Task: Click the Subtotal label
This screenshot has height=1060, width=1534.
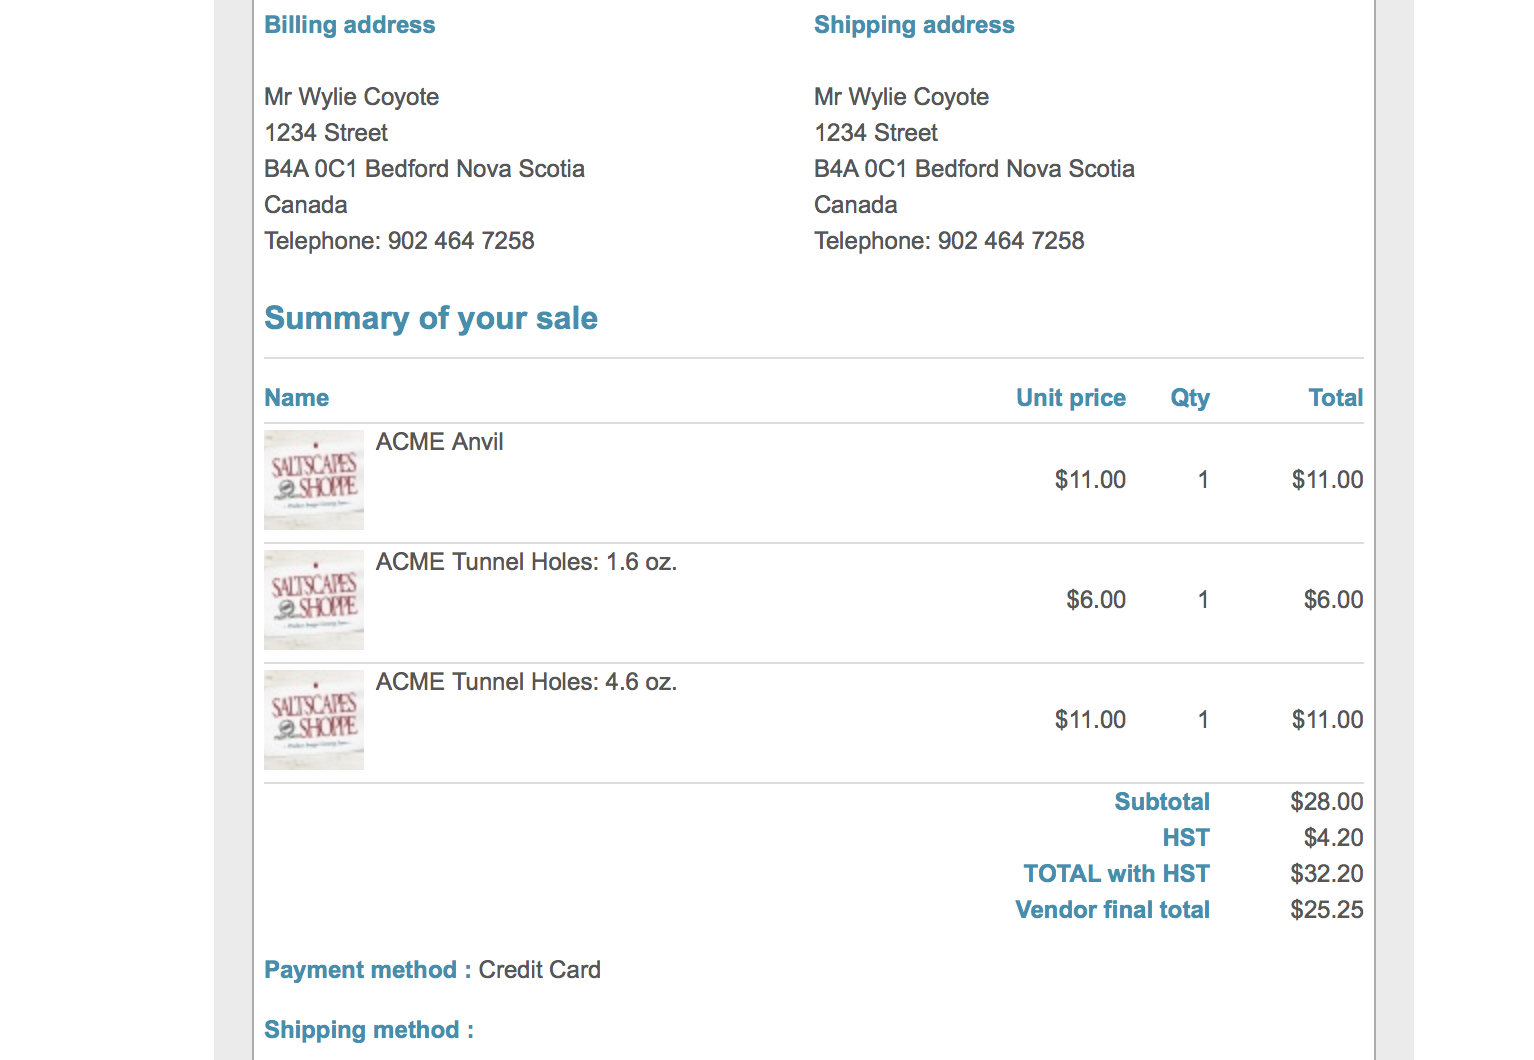Action: pos(1162,802)
